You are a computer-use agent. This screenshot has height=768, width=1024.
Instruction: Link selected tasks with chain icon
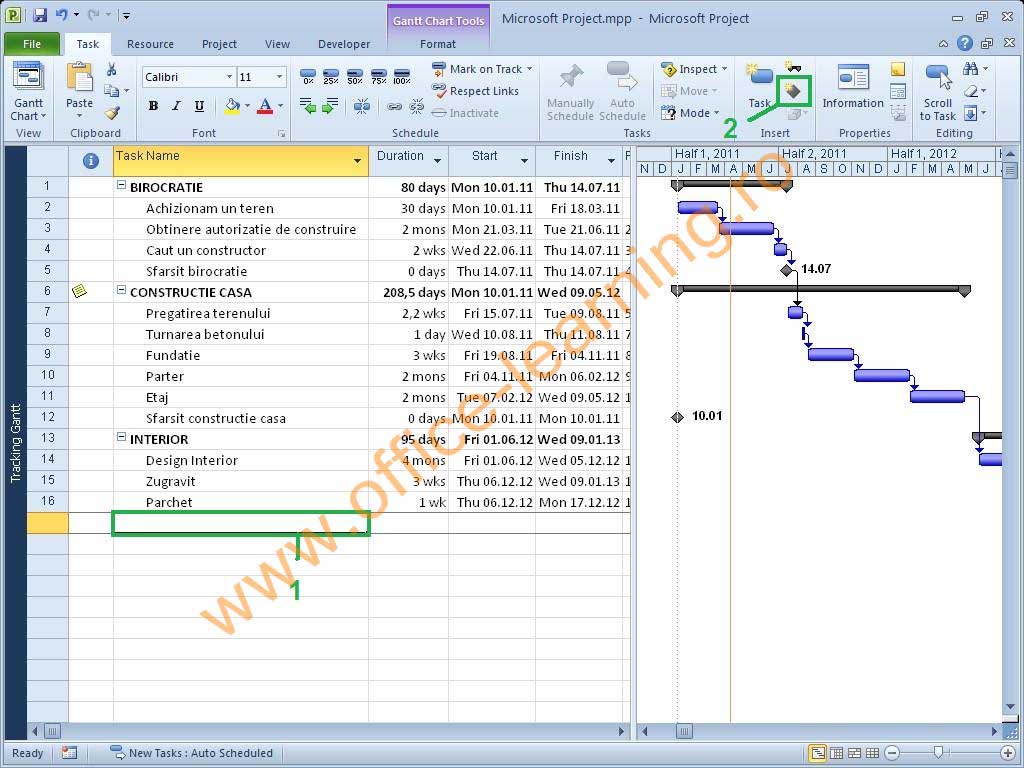[x=394, y=106]
